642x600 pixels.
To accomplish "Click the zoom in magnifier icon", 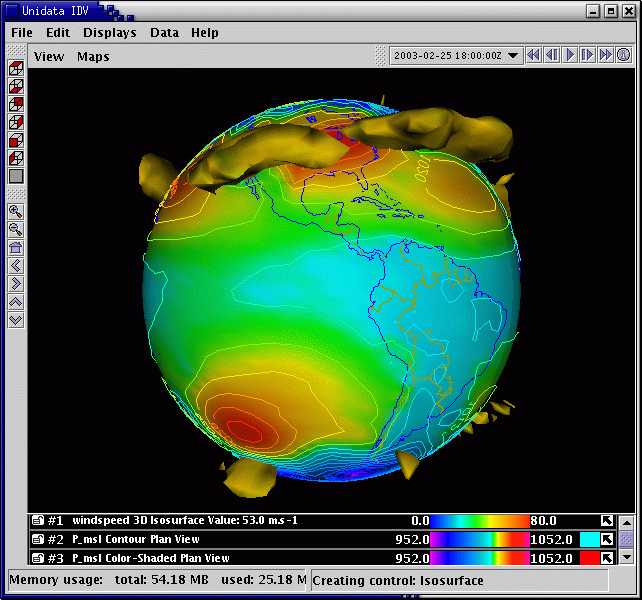I will [15, 211].
